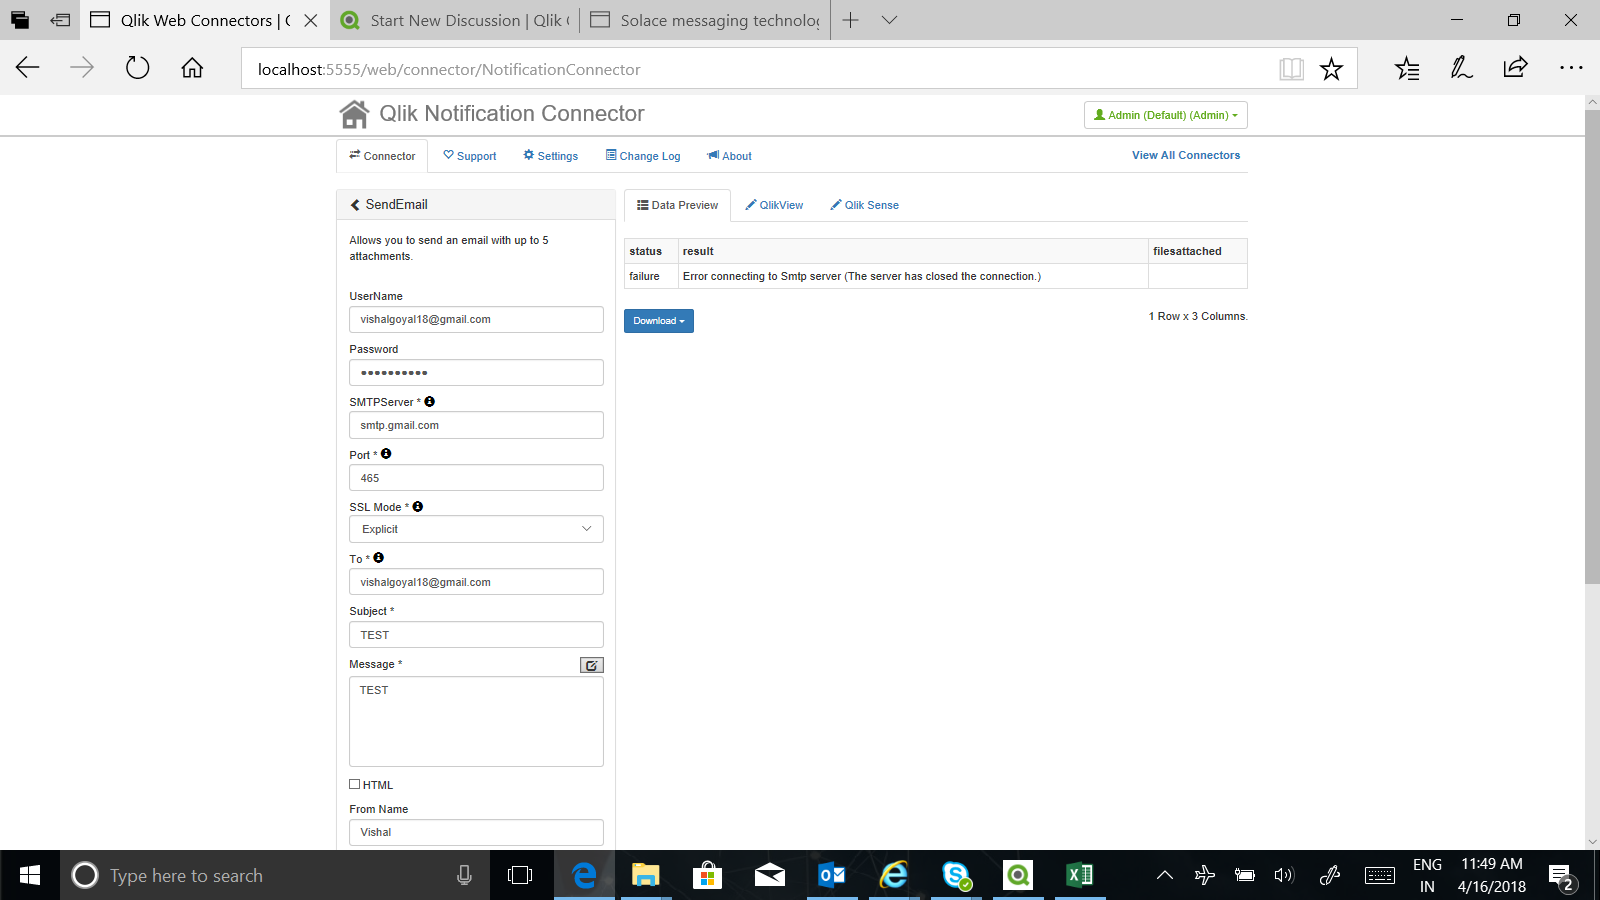Click the Subject input field

(x=476, y=635)
